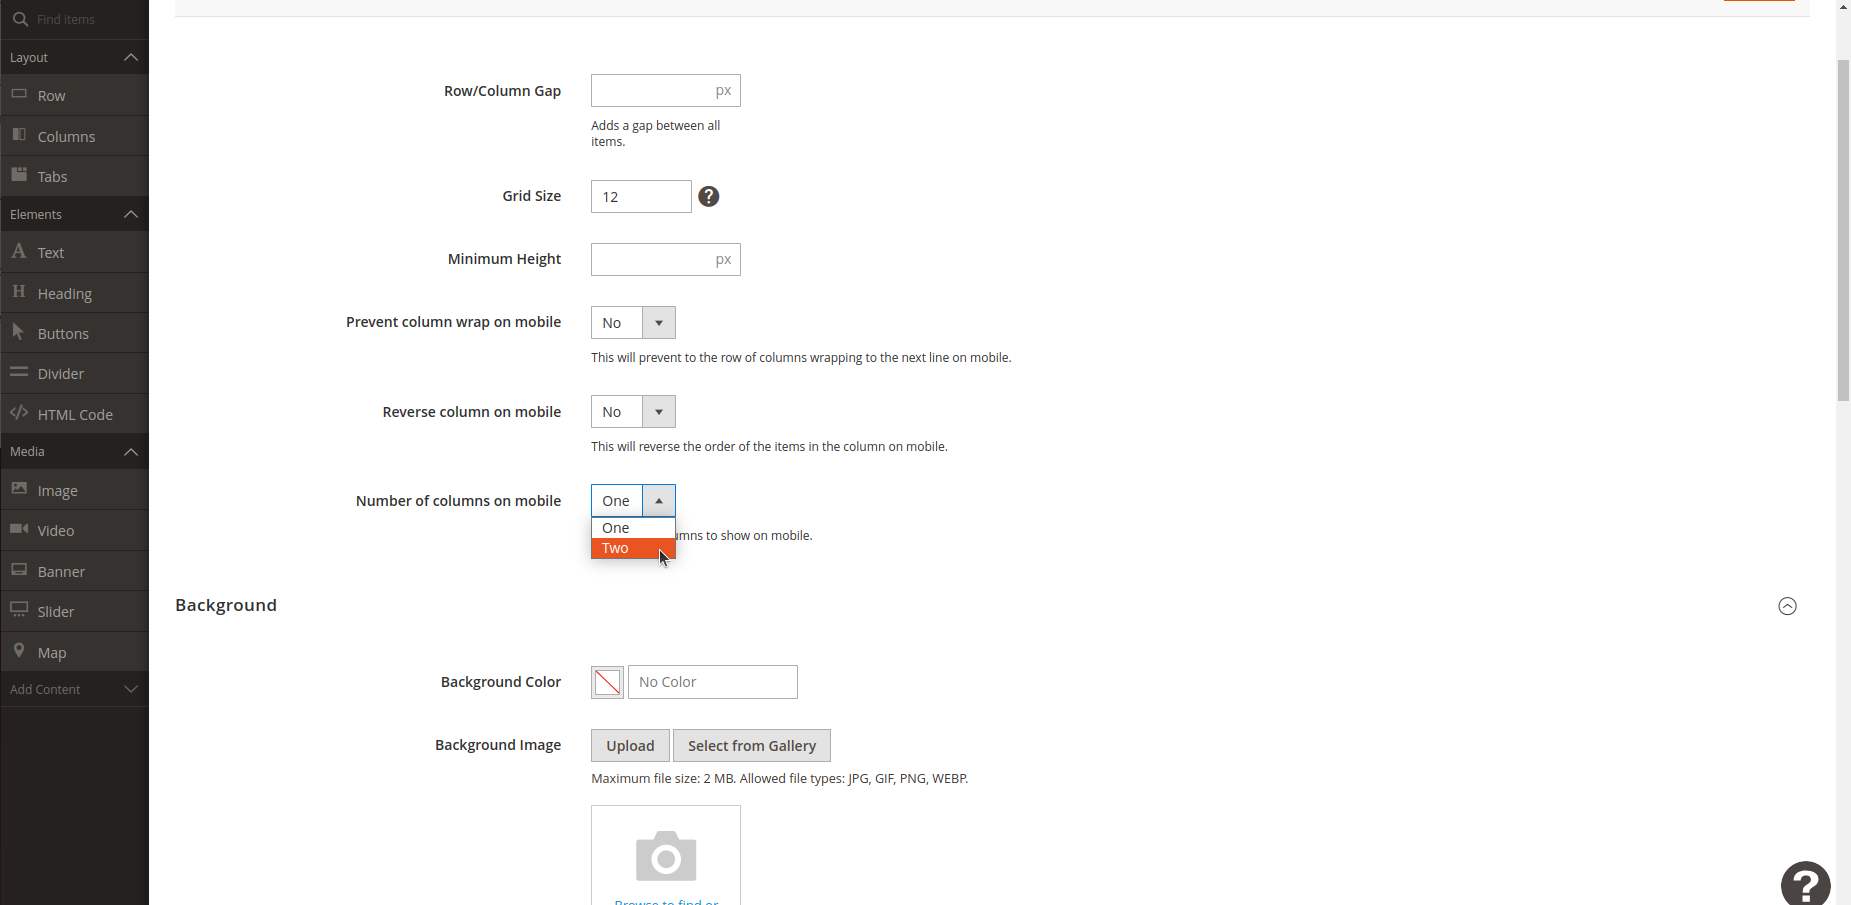Select option Two in the list
This screenshot has width=1851, height=905.
pyautogui.click(x=633, y=548)
